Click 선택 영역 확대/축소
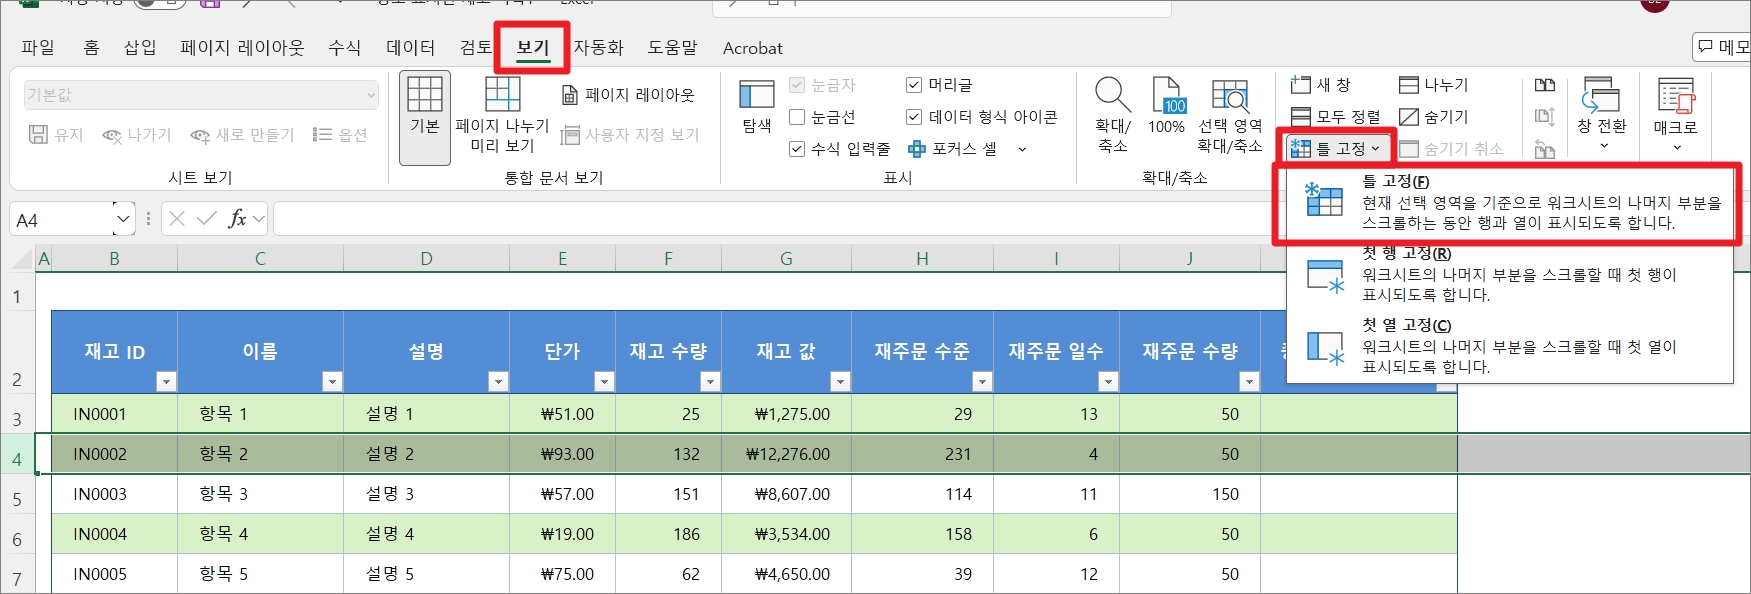Image resolution: width=1751 pixels, height=594 pixels. coord(1230,115)
